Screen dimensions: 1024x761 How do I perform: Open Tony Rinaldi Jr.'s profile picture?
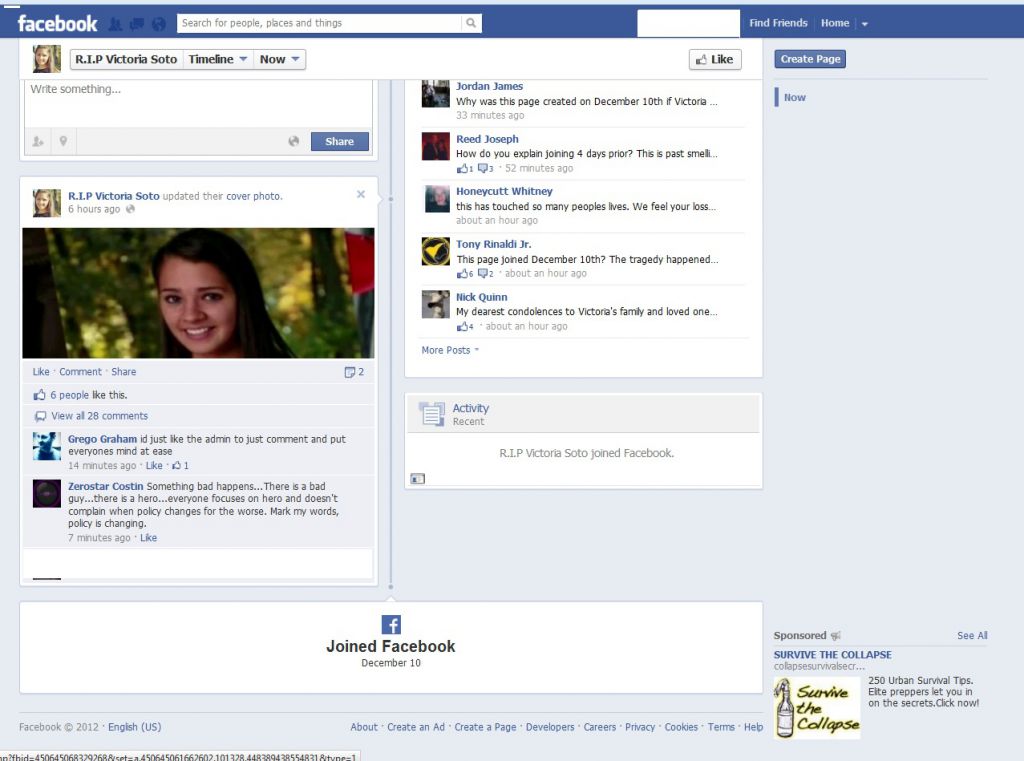pos(436,251)
